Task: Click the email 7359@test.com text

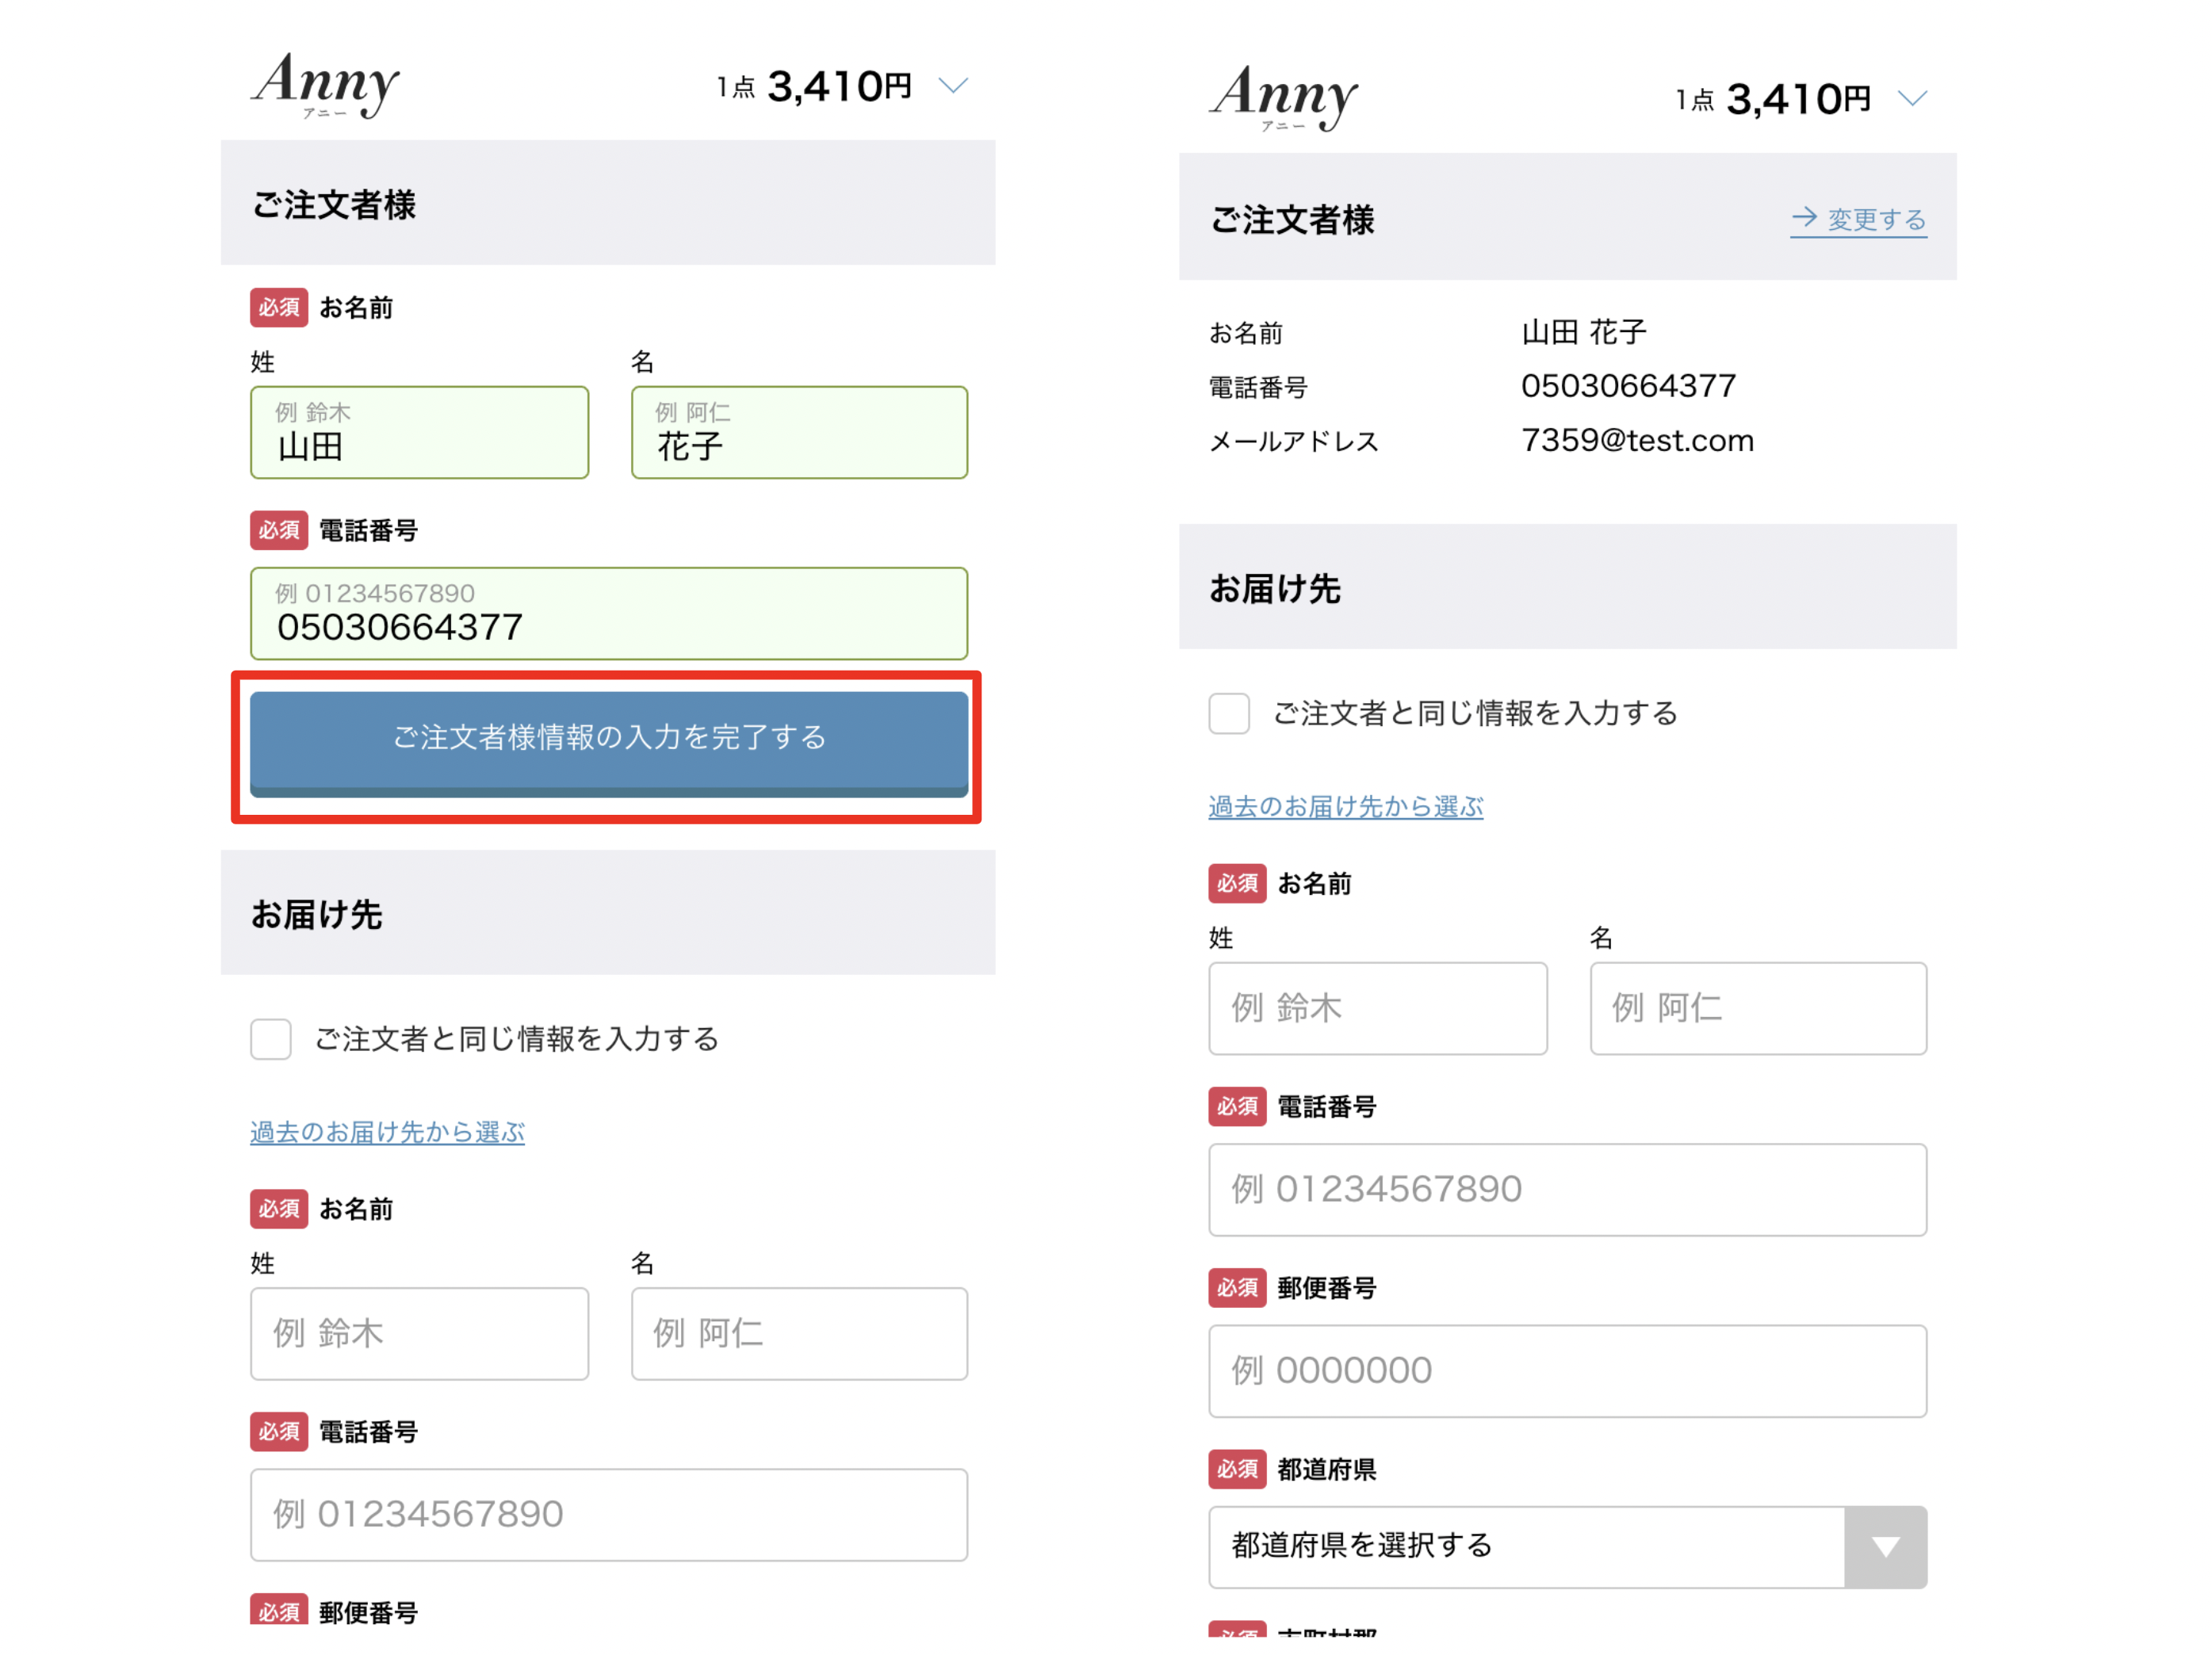Action: pyautogui.click(x=1637, y=440)
